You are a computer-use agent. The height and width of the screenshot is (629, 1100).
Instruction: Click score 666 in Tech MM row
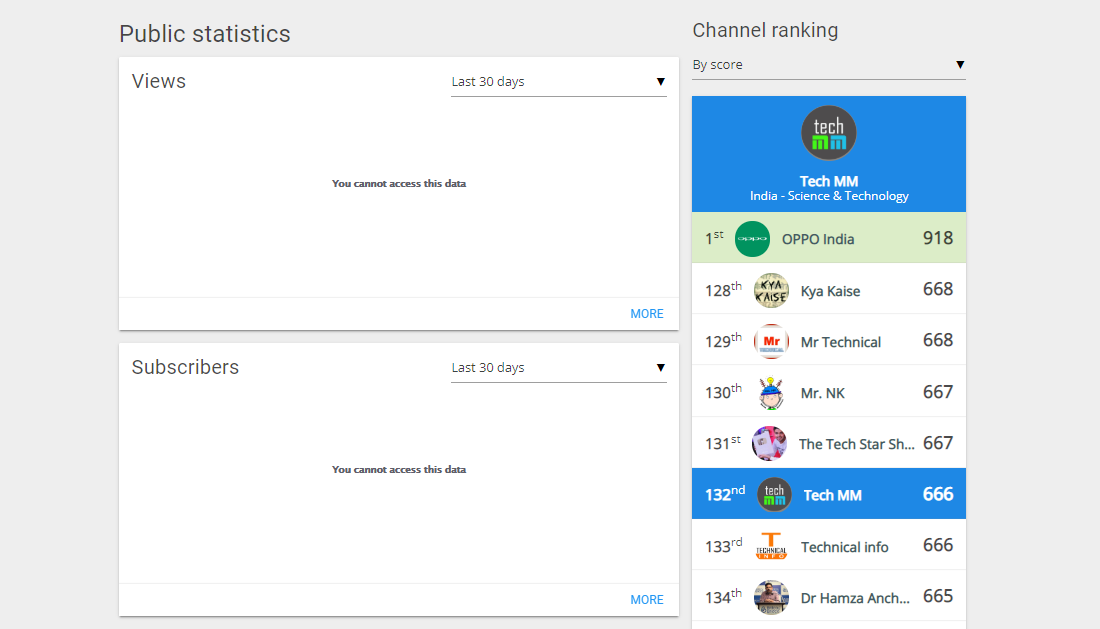pos(937,494)
